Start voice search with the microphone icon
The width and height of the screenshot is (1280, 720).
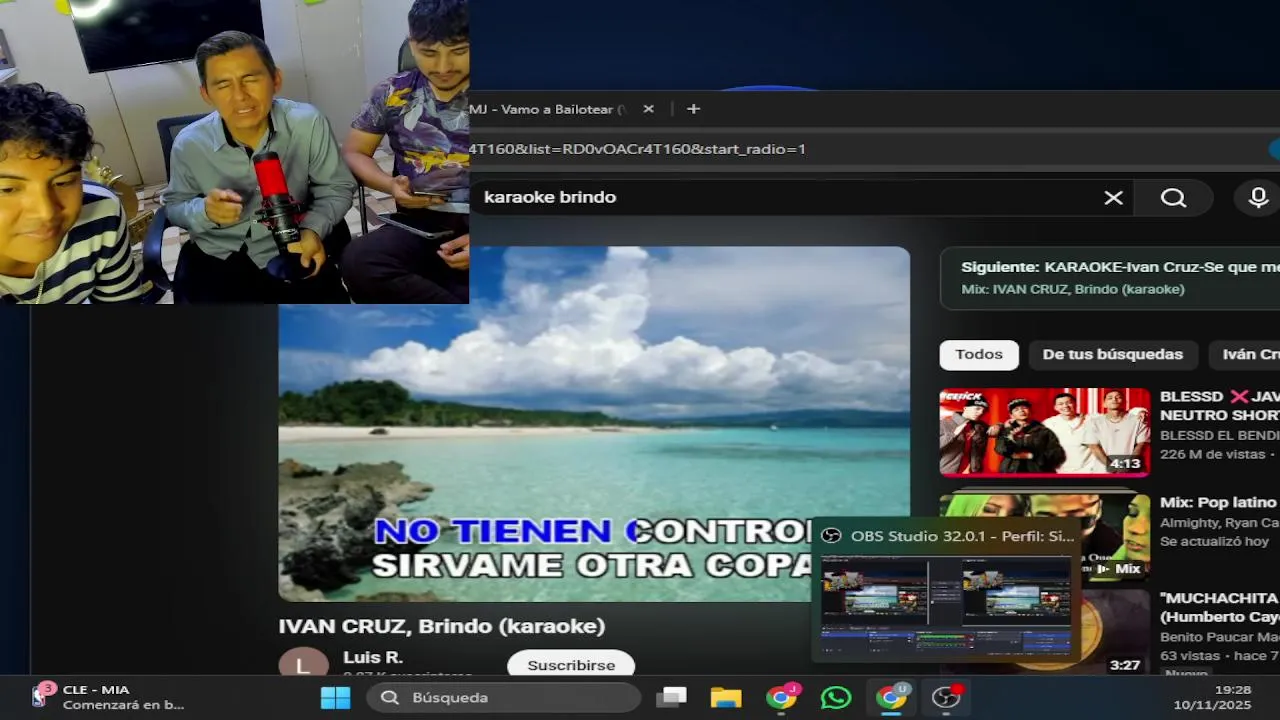[1258, 198]
